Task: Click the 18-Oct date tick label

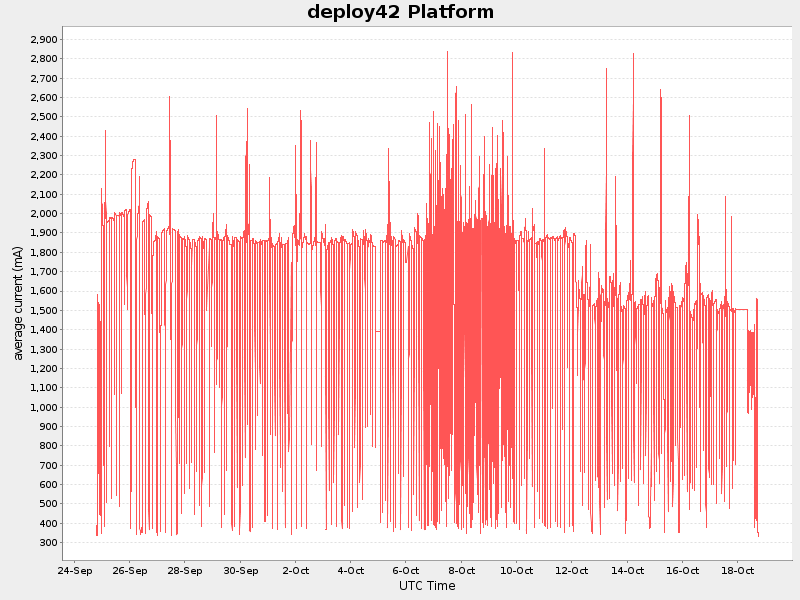Action: [737, 571]
